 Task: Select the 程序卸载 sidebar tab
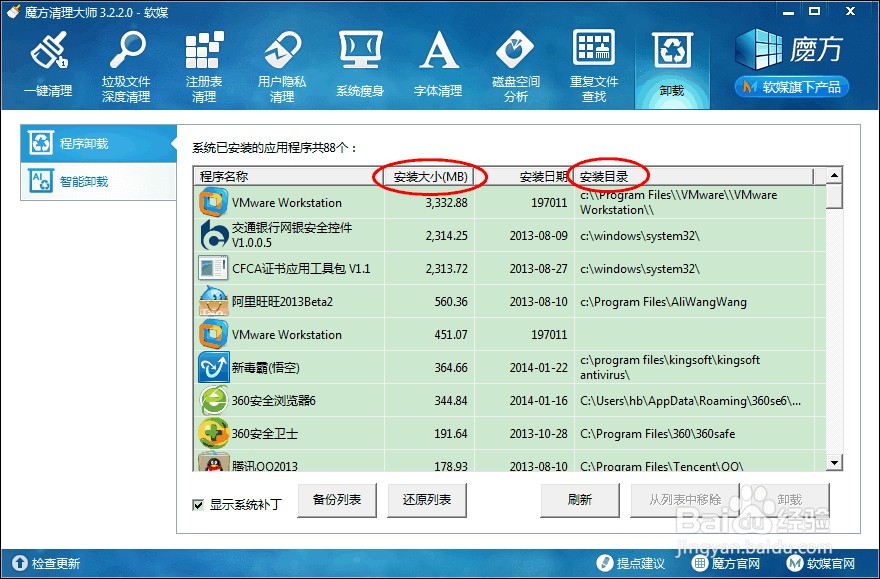coord(99,144)
